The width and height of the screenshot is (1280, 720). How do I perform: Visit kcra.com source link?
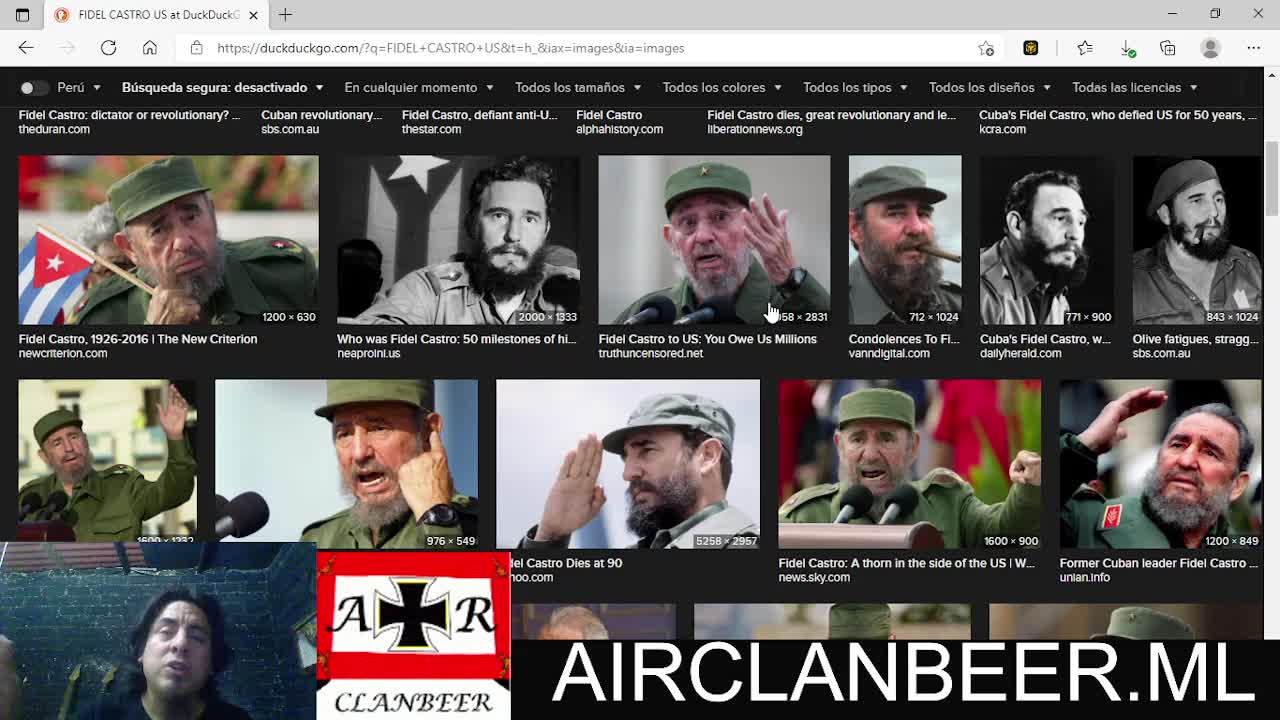(1002, 129)
